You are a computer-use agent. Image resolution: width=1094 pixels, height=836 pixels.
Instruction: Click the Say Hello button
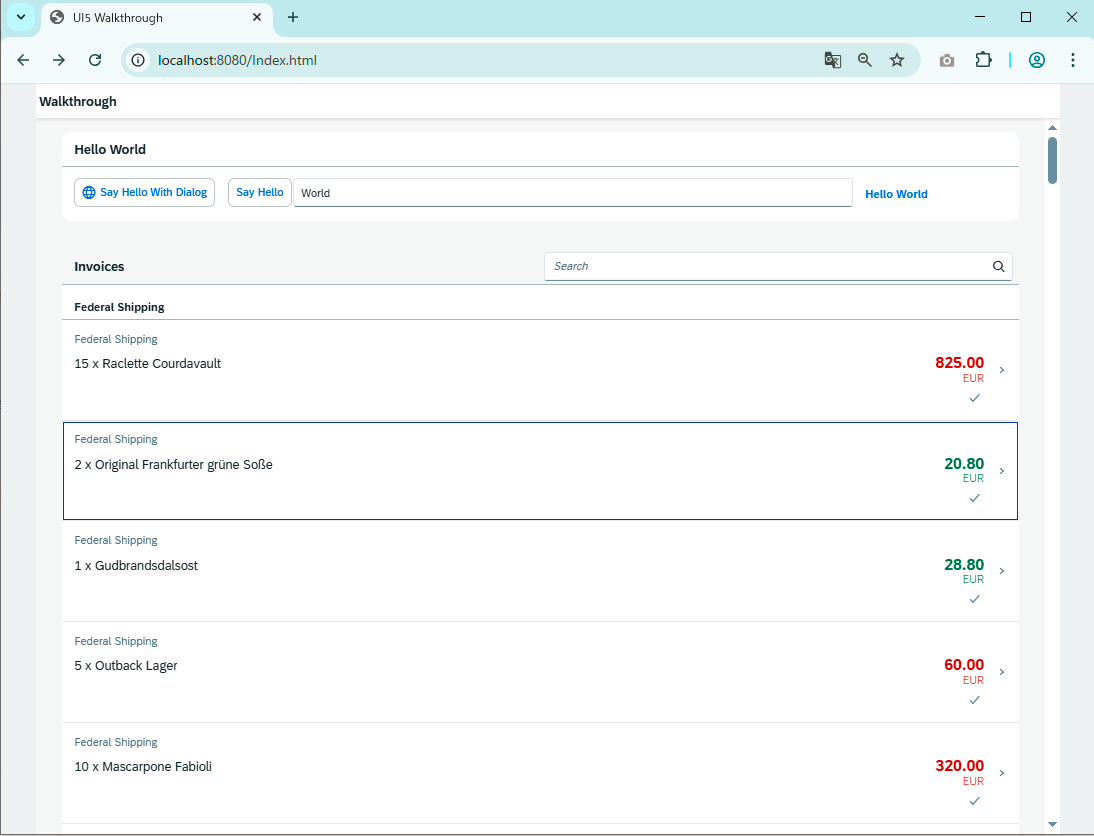click(260, 193)
